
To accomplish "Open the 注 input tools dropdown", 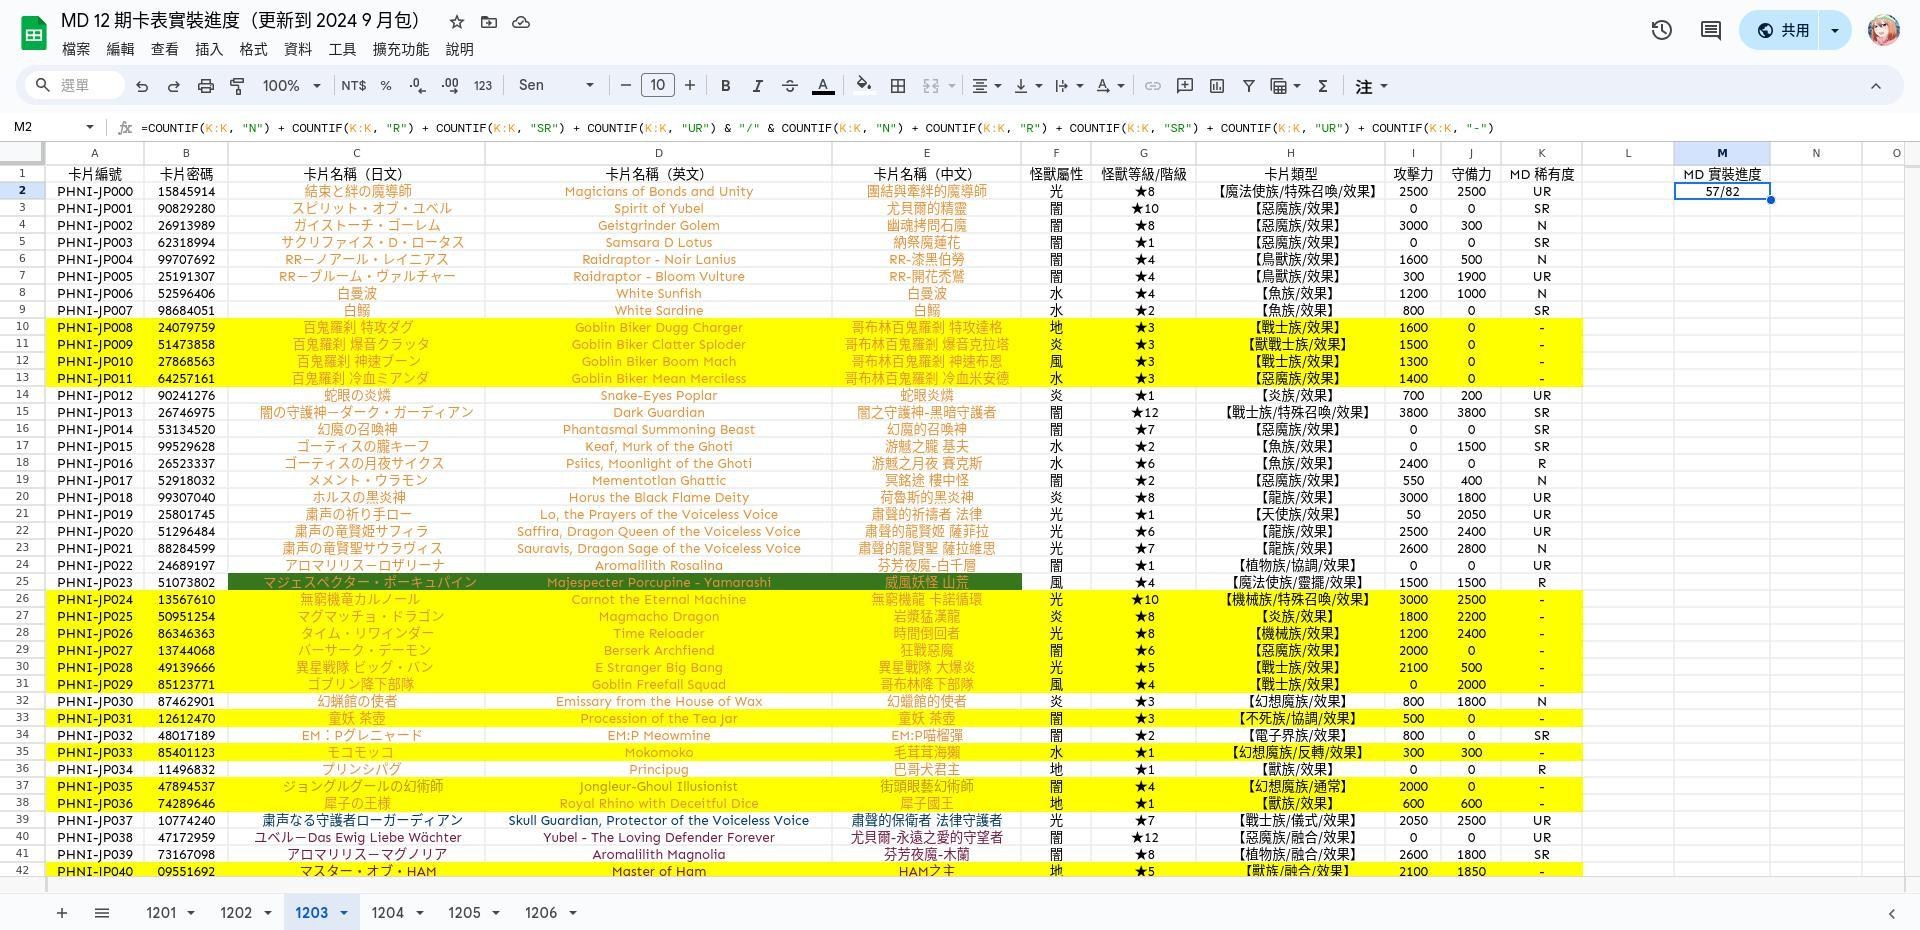I will click(1371, 86).
